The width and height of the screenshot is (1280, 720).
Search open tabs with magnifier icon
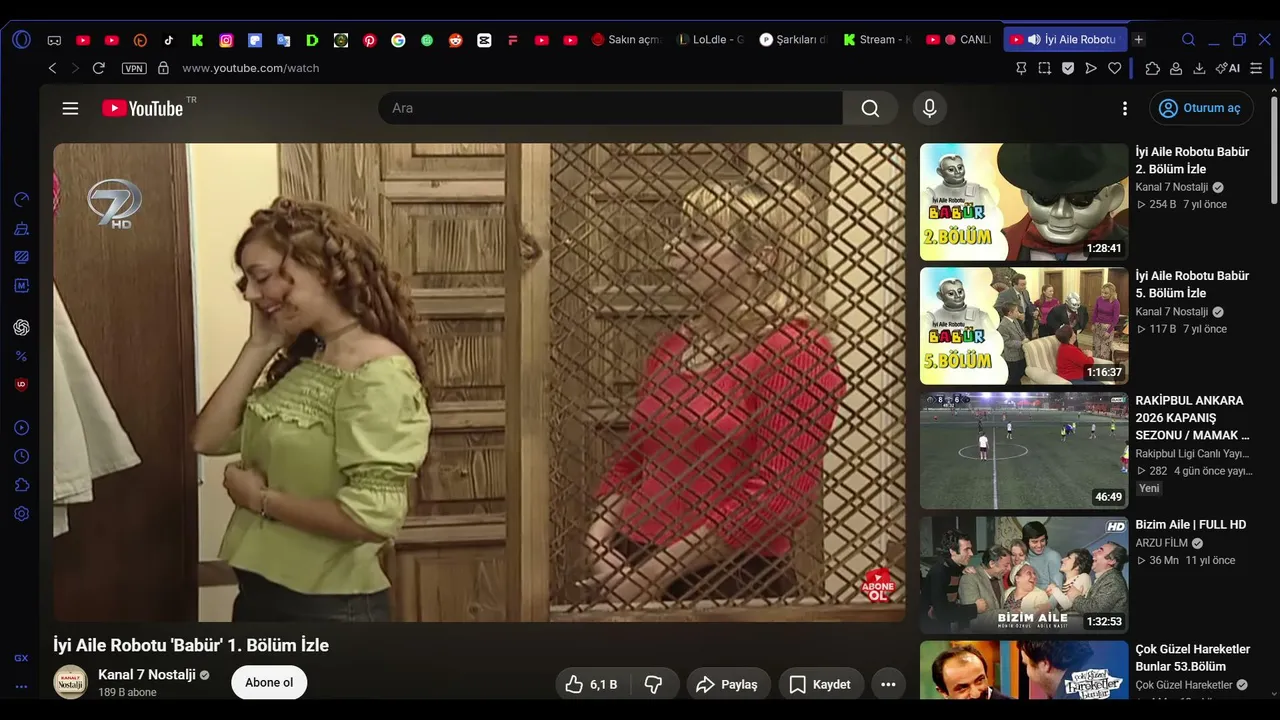(1188, 40)
